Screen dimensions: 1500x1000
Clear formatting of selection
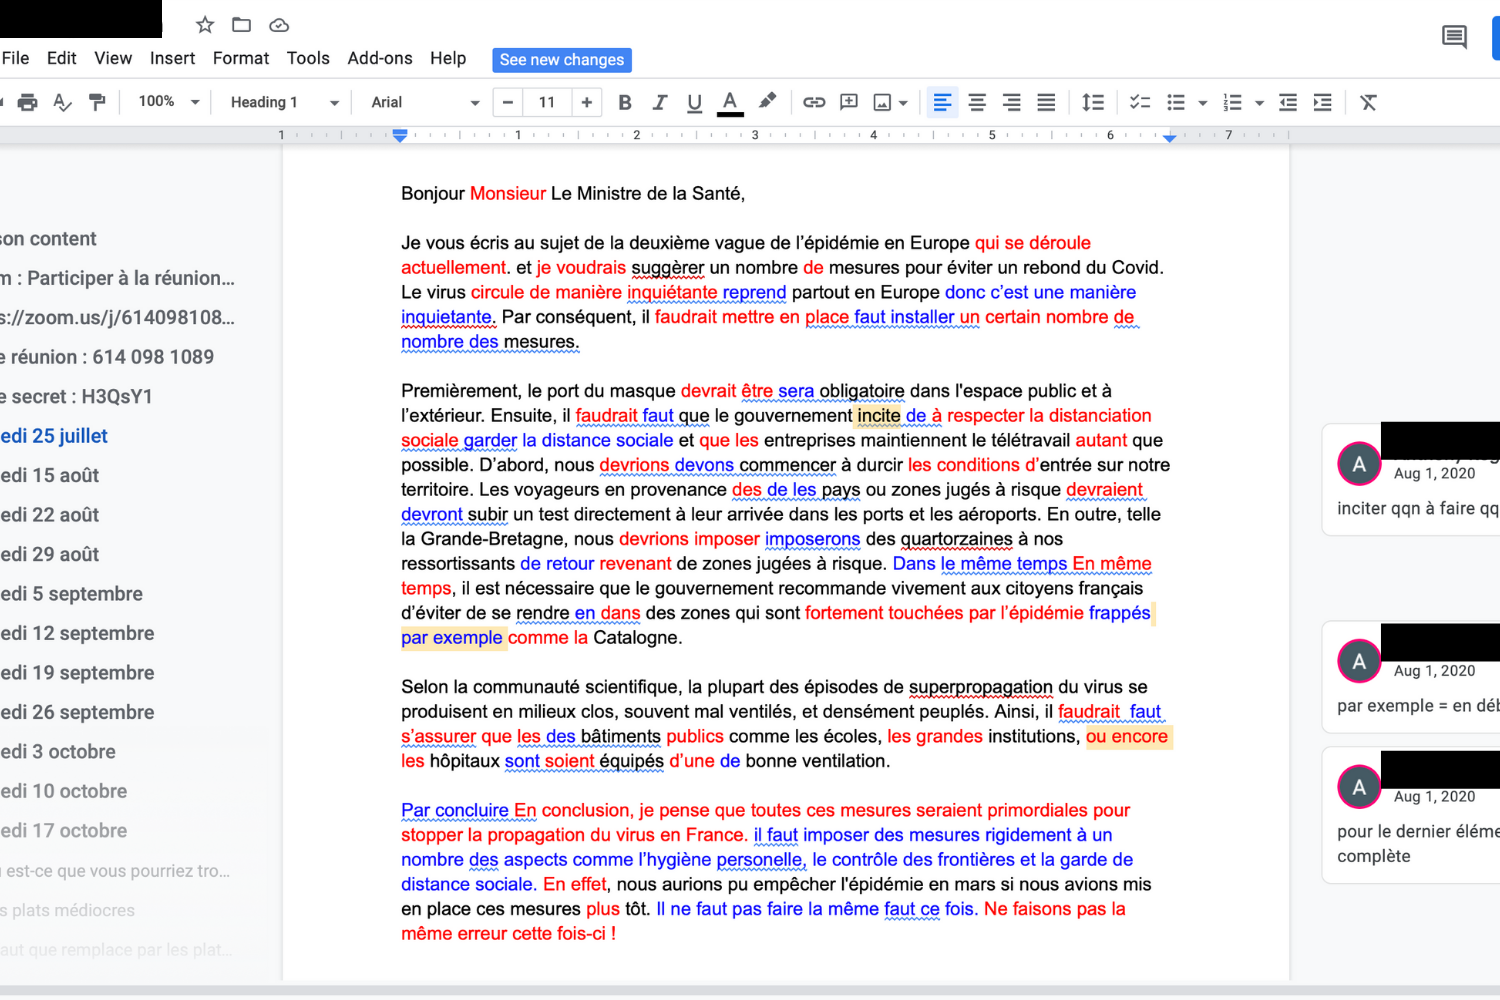coord(1369,102)
